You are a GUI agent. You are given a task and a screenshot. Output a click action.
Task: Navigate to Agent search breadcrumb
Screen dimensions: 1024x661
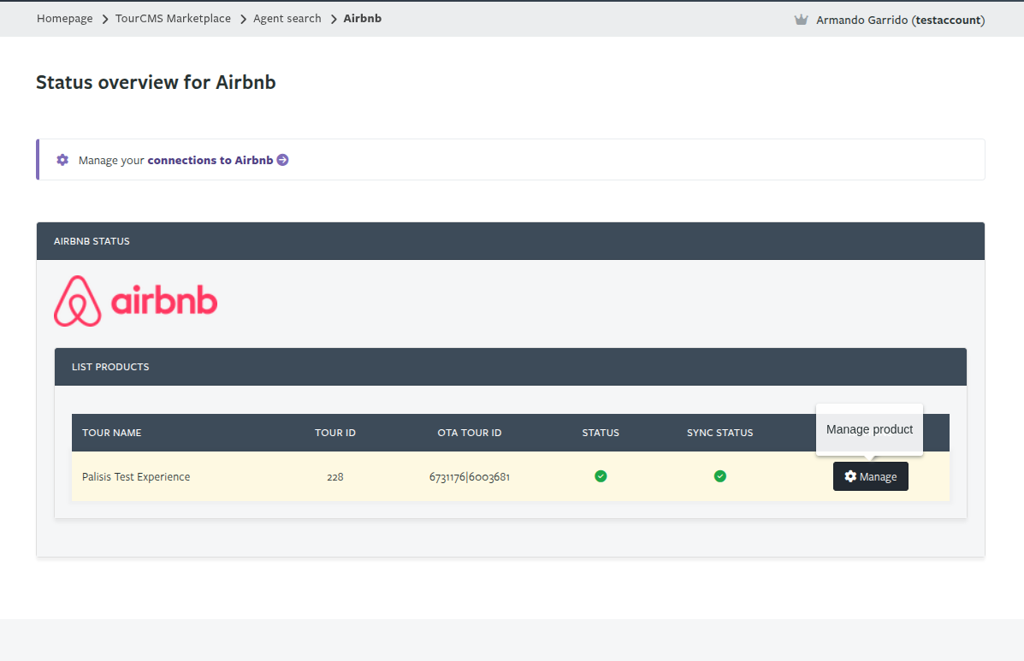click(x=287, y=19)
